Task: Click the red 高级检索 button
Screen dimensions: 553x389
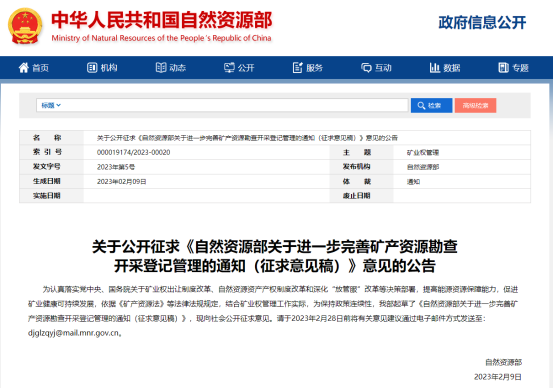Action: 475,105
